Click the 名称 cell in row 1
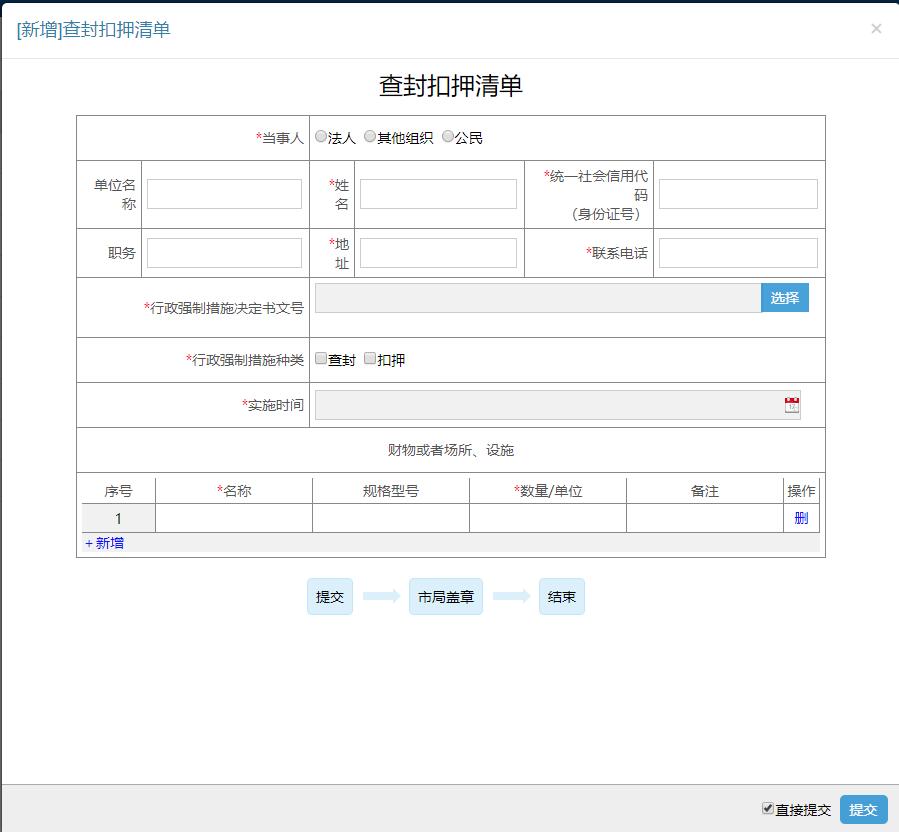This screenshot has height=832, width=899. (x=234, y=518)
